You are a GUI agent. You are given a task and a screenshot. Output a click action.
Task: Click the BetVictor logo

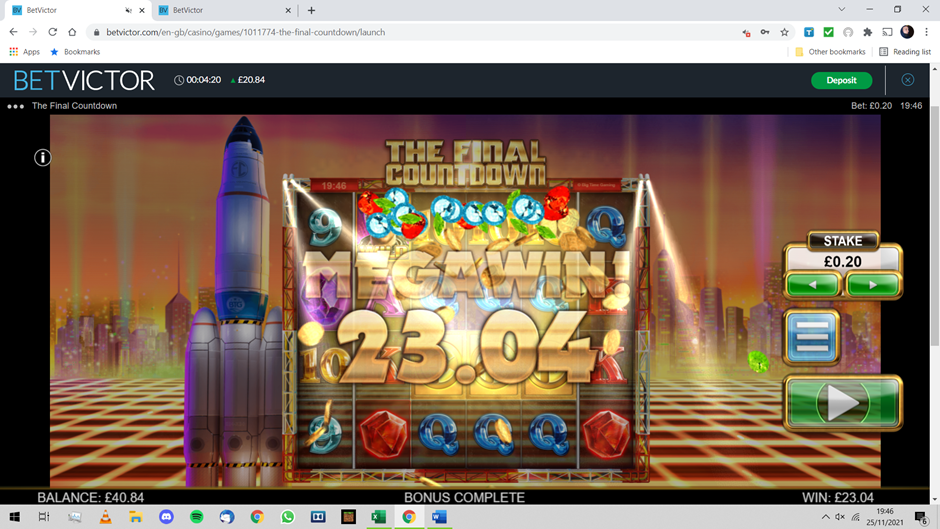pos(84,80)
